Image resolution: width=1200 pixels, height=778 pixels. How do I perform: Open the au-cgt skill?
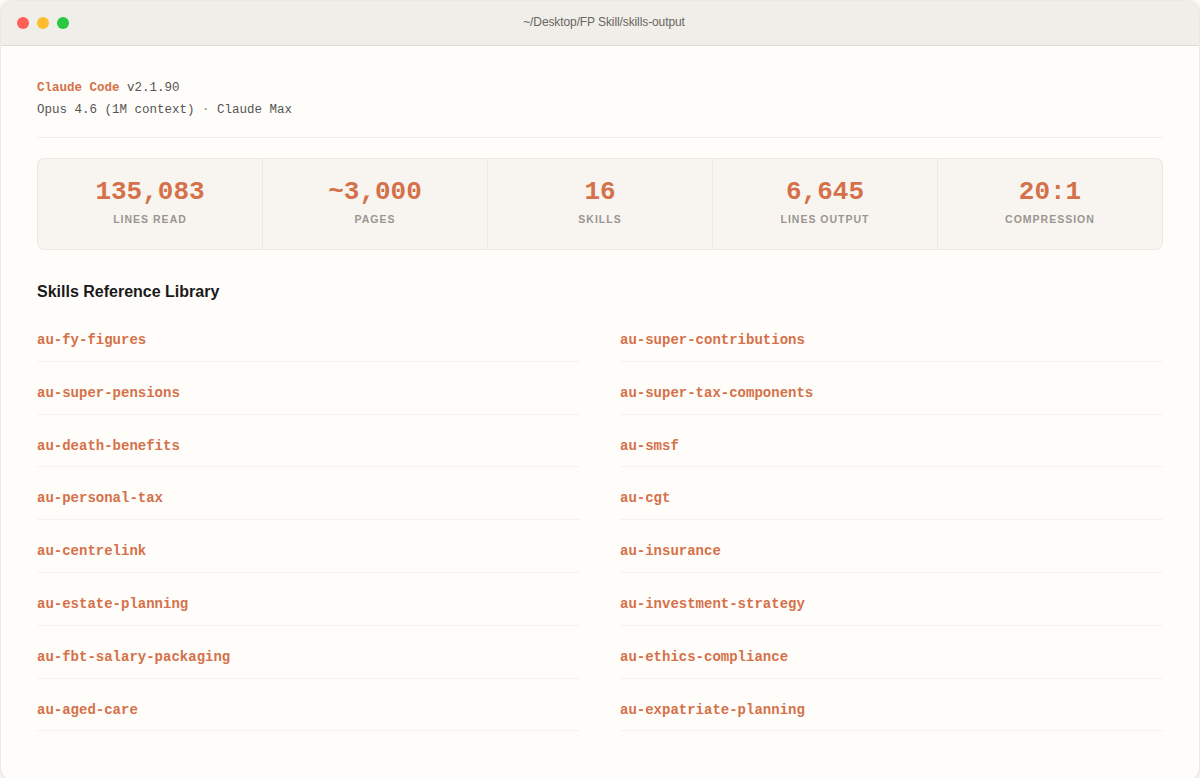[645, 498]
